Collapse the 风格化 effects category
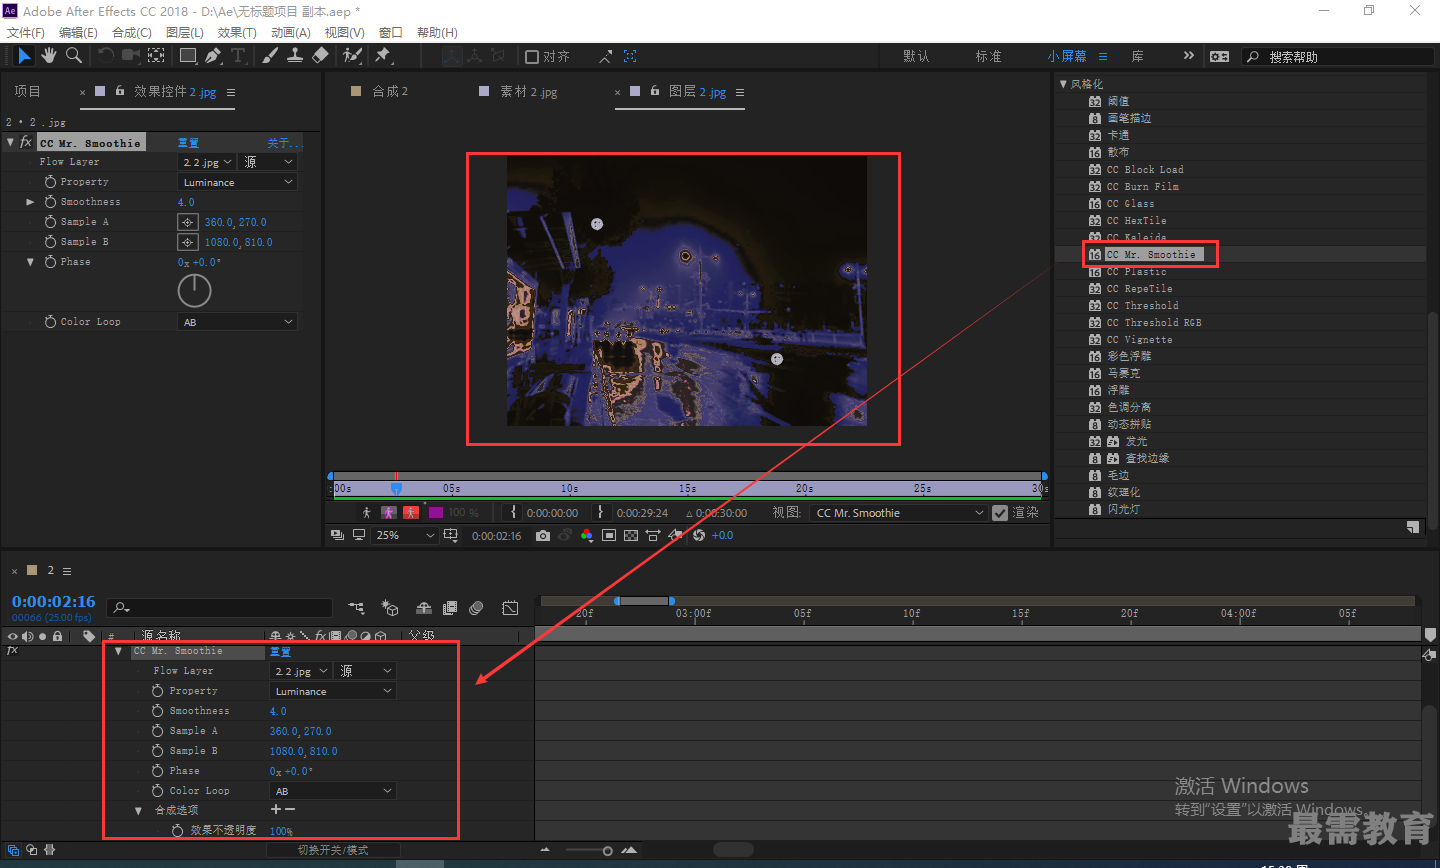 pos(1063,84)
